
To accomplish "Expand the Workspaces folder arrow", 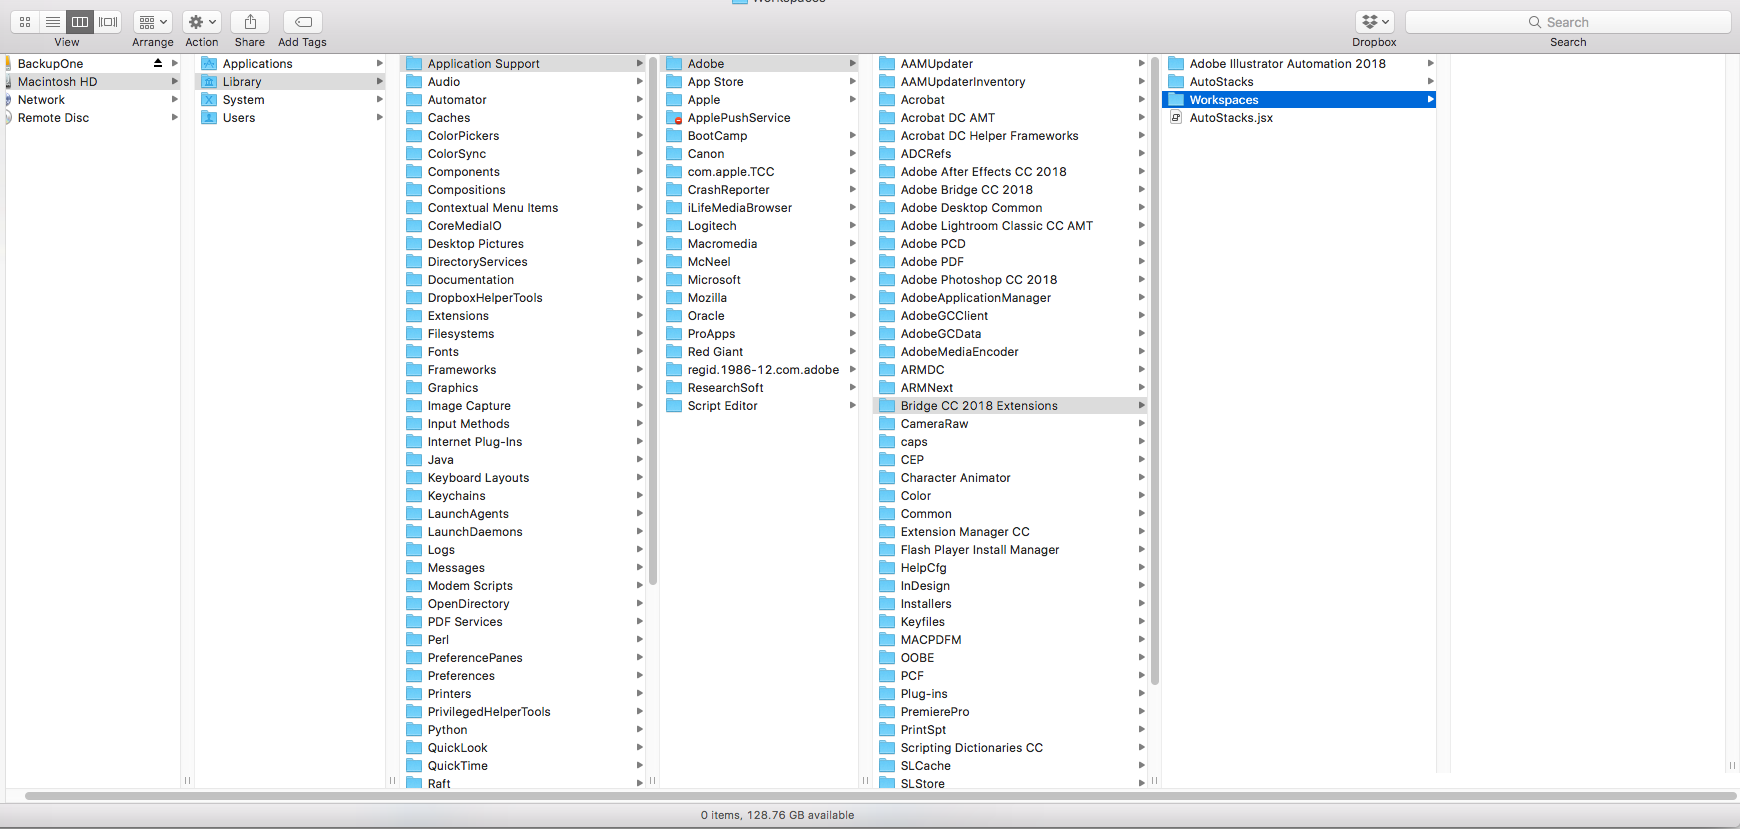I will (x=1431, y=100).
